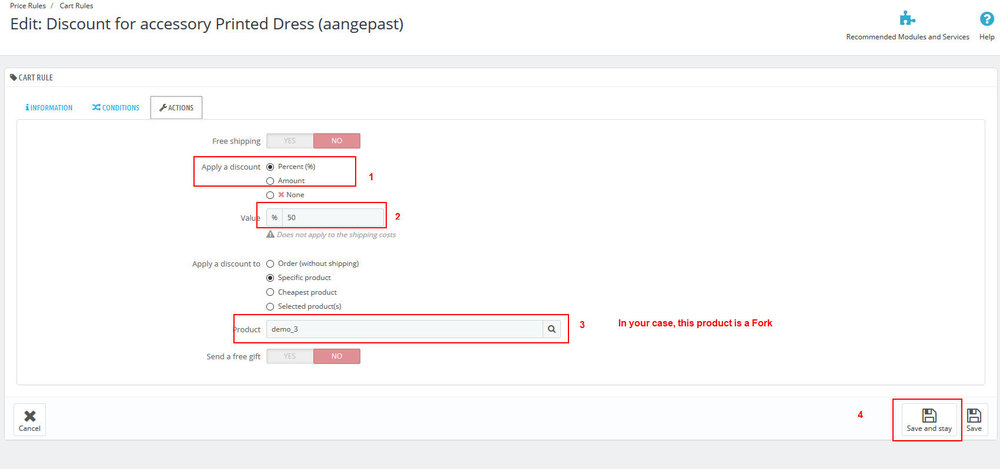The width and height of the screenshot is (1000, 469).
Task: Select Percent (%) discount radio button
Action: 270,166
